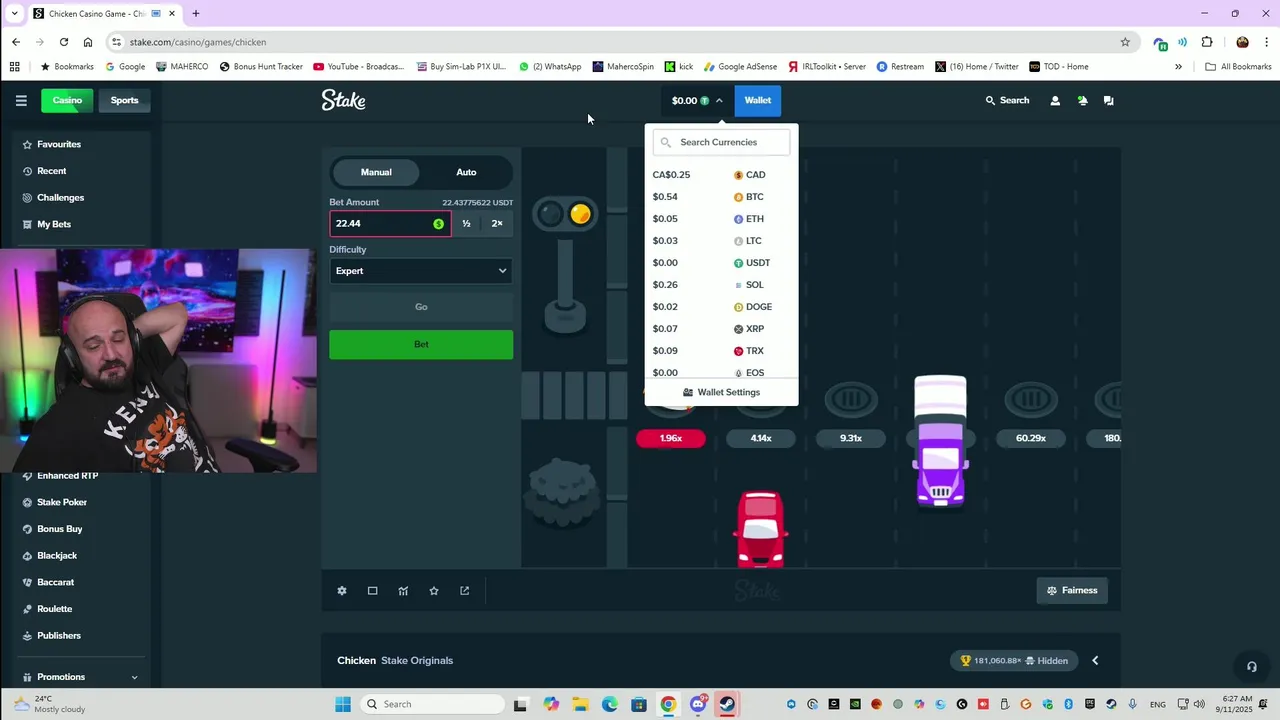Viewport: 1280px width, 720px height.
Task: Open Edge browser in taskbar
Action: point(610,704)
